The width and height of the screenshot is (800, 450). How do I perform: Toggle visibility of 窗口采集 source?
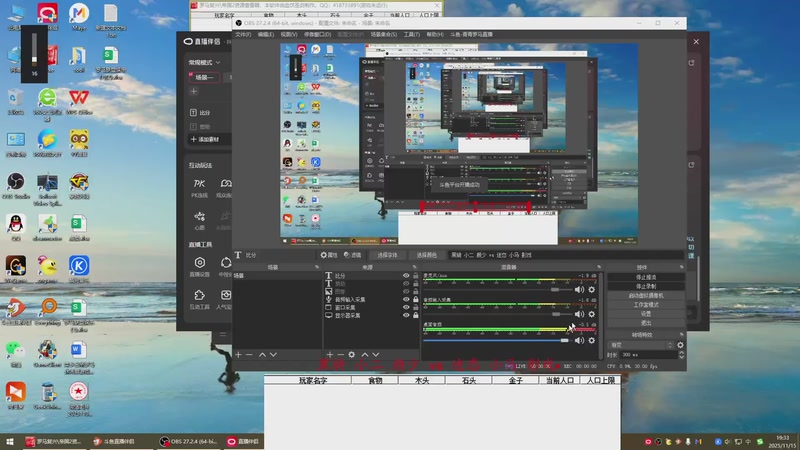406,307
